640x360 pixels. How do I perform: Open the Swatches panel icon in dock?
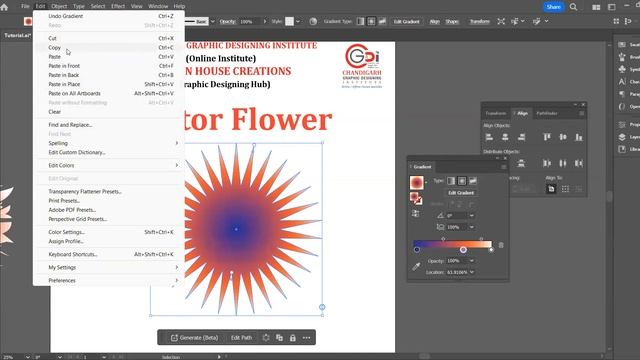point(622,44)
